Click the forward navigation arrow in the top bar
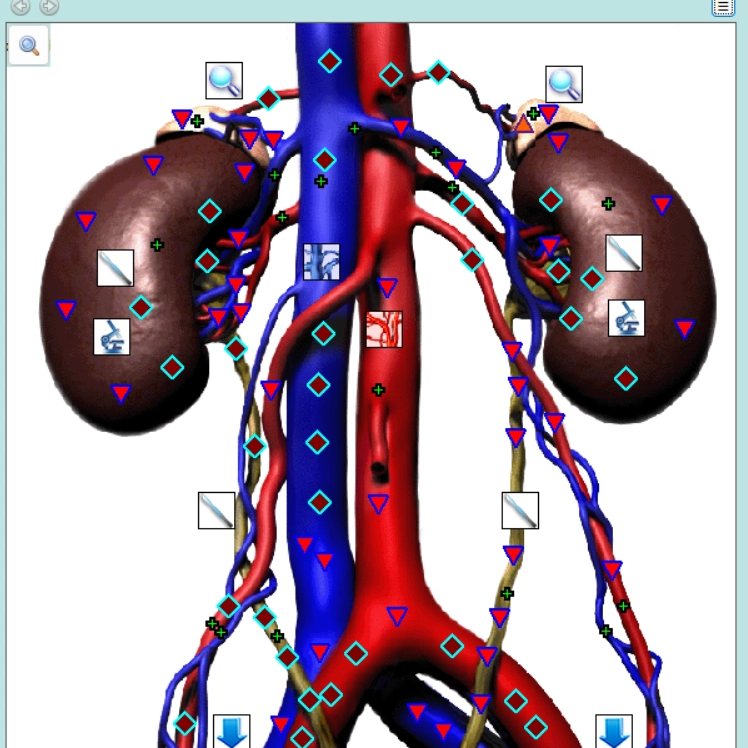Image resolution: width=748 pixels, height=748 pixels. click(x=49, y=6)
